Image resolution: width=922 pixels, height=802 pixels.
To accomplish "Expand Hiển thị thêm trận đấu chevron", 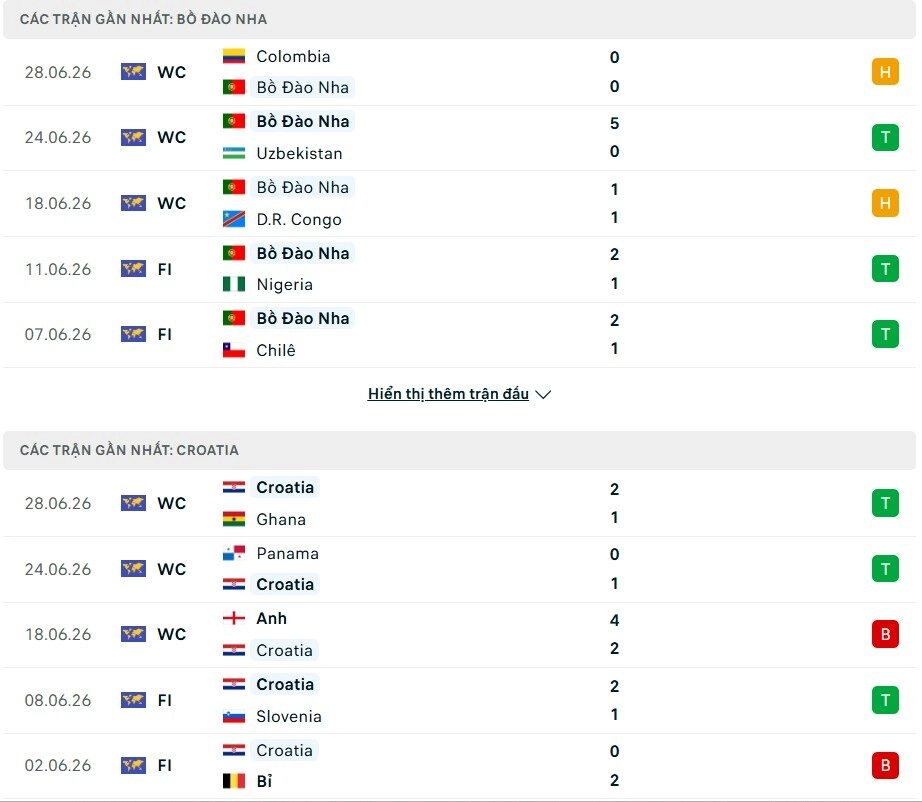I will tap(543, 394).
